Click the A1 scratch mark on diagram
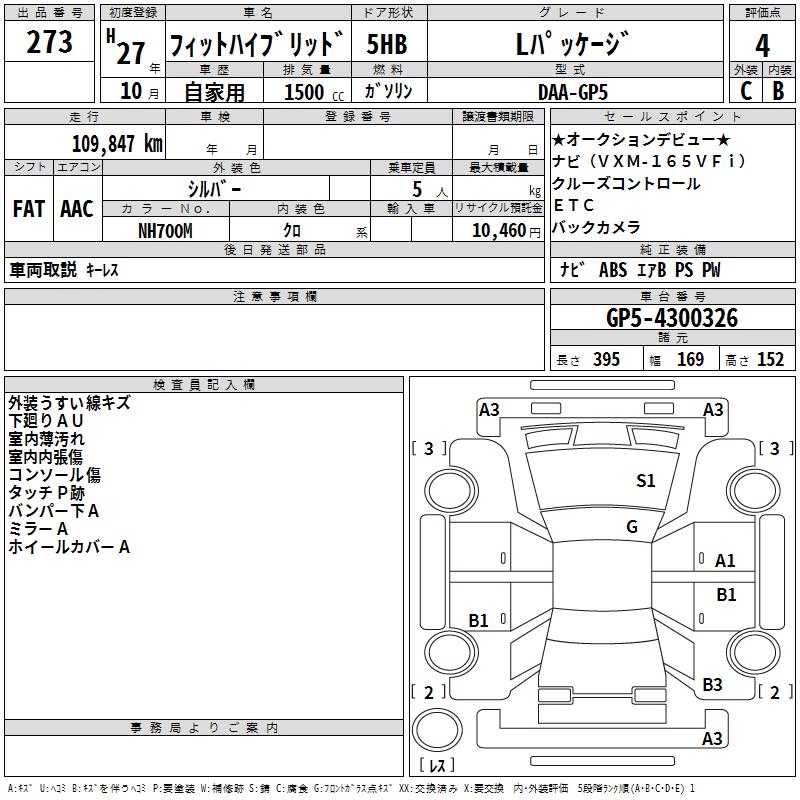800x800 pixels. 725,561
